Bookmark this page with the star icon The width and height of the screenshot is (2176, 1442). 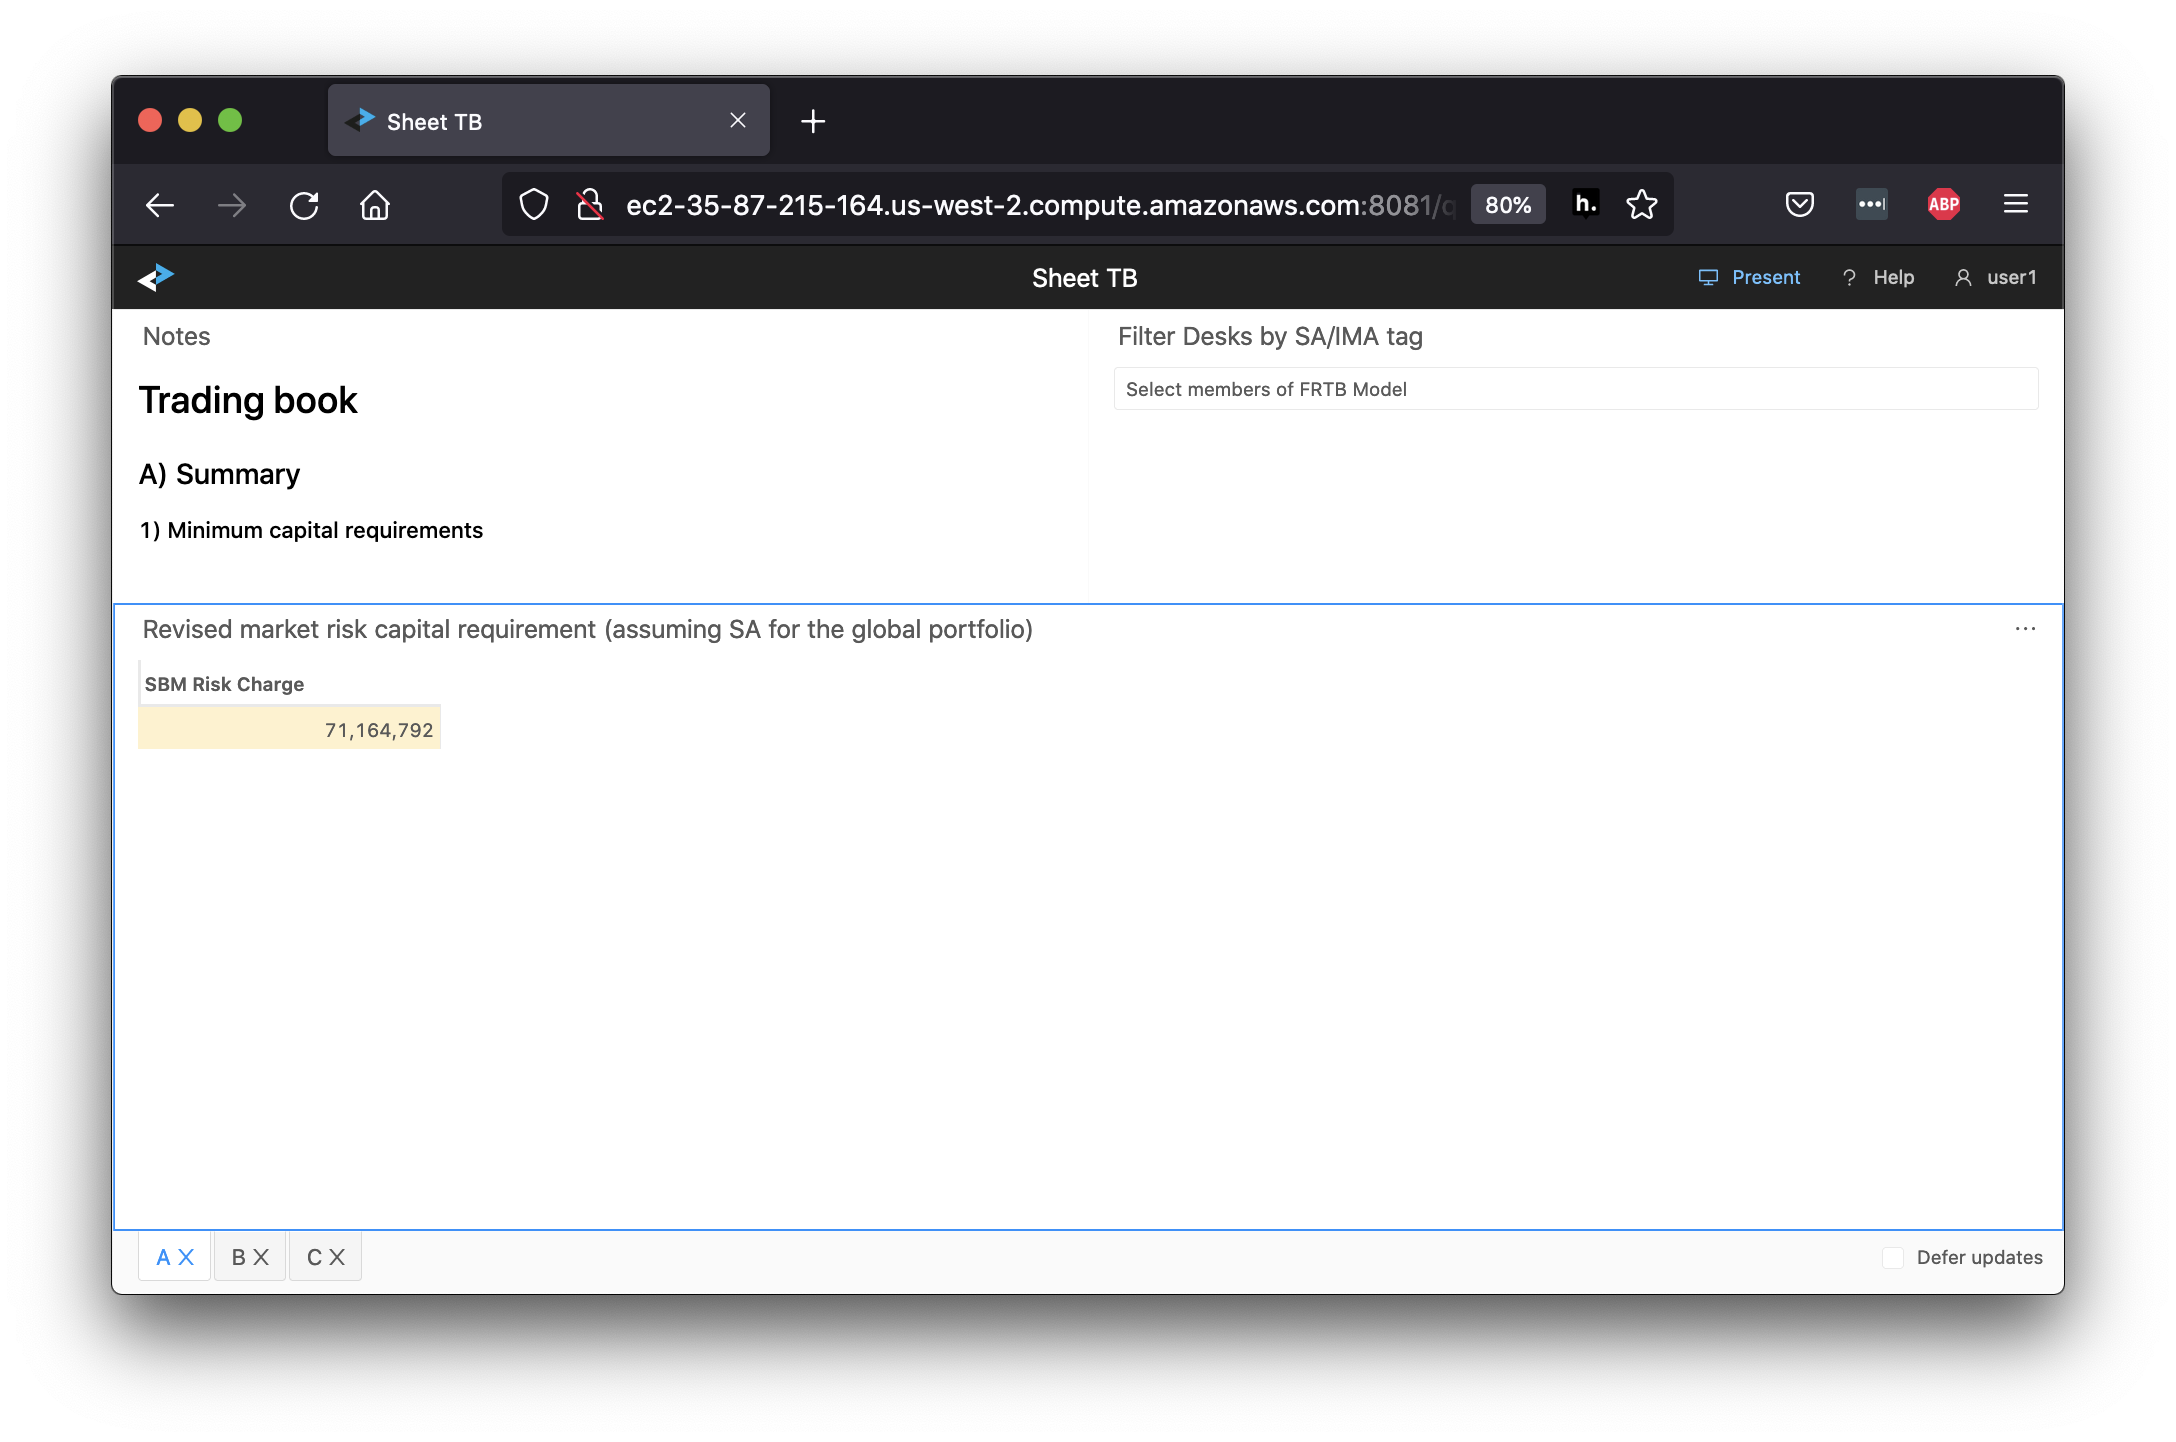pyautogui.click(x=1642, y=205)
